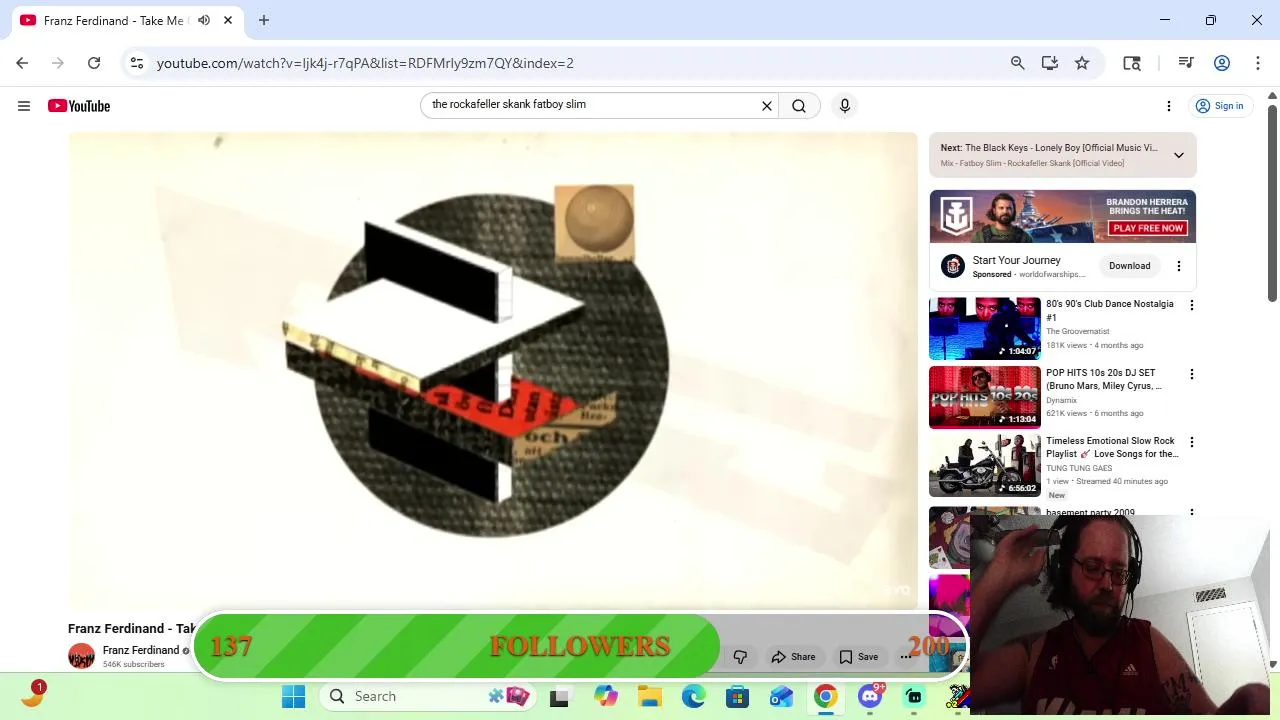Click Download on Start Your Journey ad
This screenshot has width=1280, height=720.
coord(1129,266)
